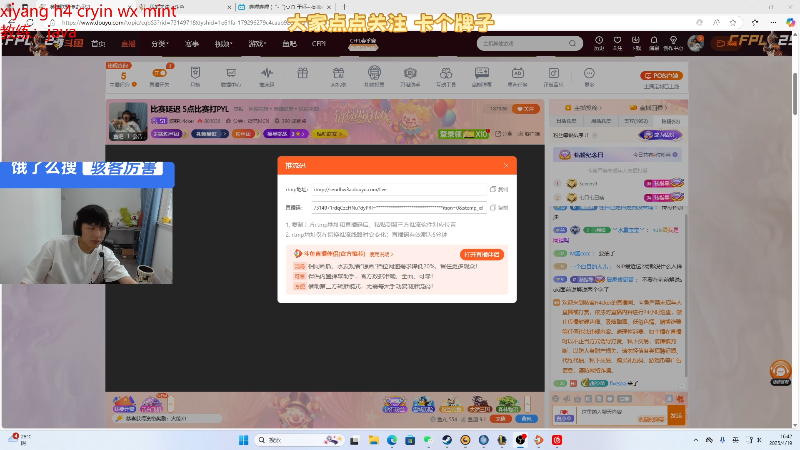Viewport: 800px width, 450px height.
Task: Click the AD screen toolbar icon
Action: pyautogui.click(x=517, y=73)
